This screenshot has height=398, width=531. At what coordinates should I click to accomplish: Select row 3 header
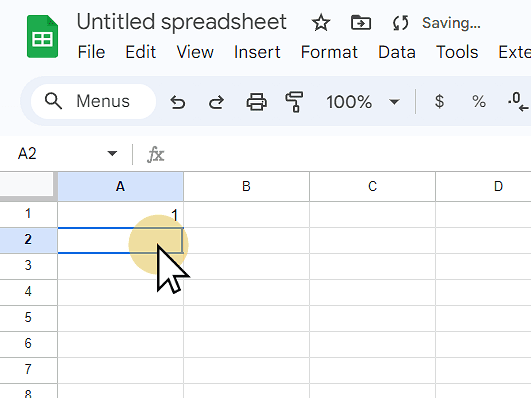point(28,266)
